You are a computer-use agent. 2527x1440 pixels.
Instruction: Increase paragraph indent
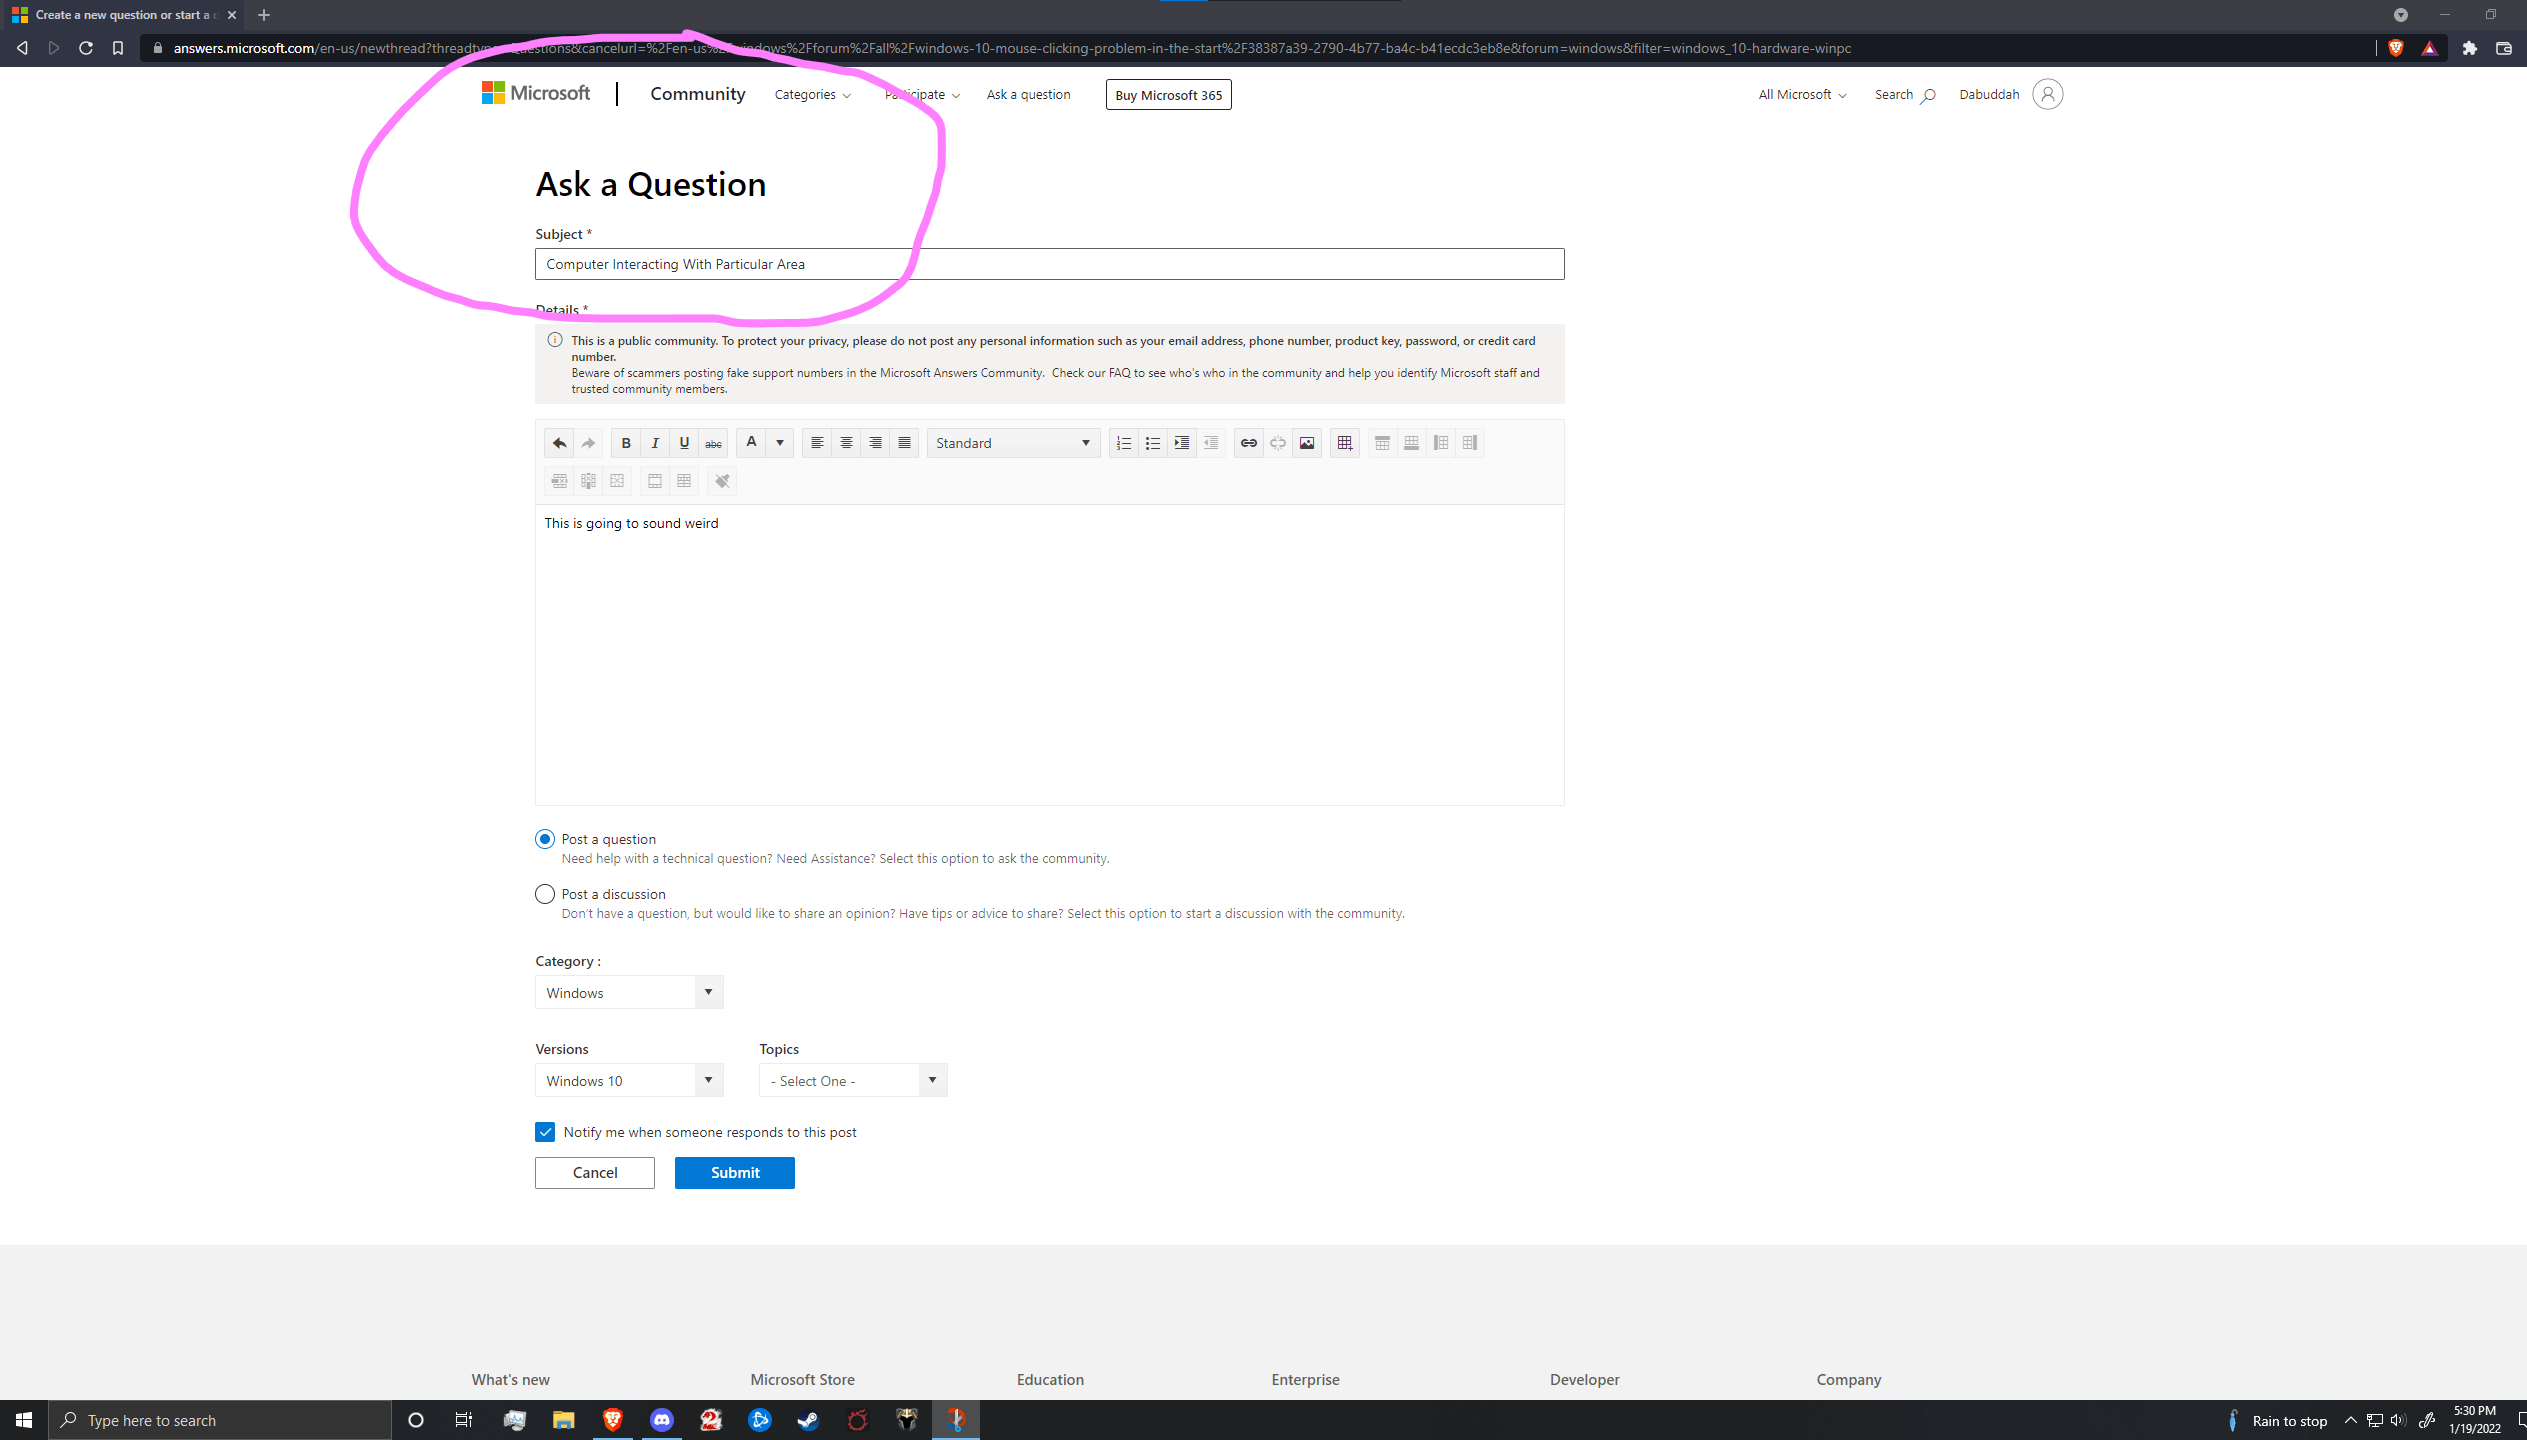click(1182, 443)
